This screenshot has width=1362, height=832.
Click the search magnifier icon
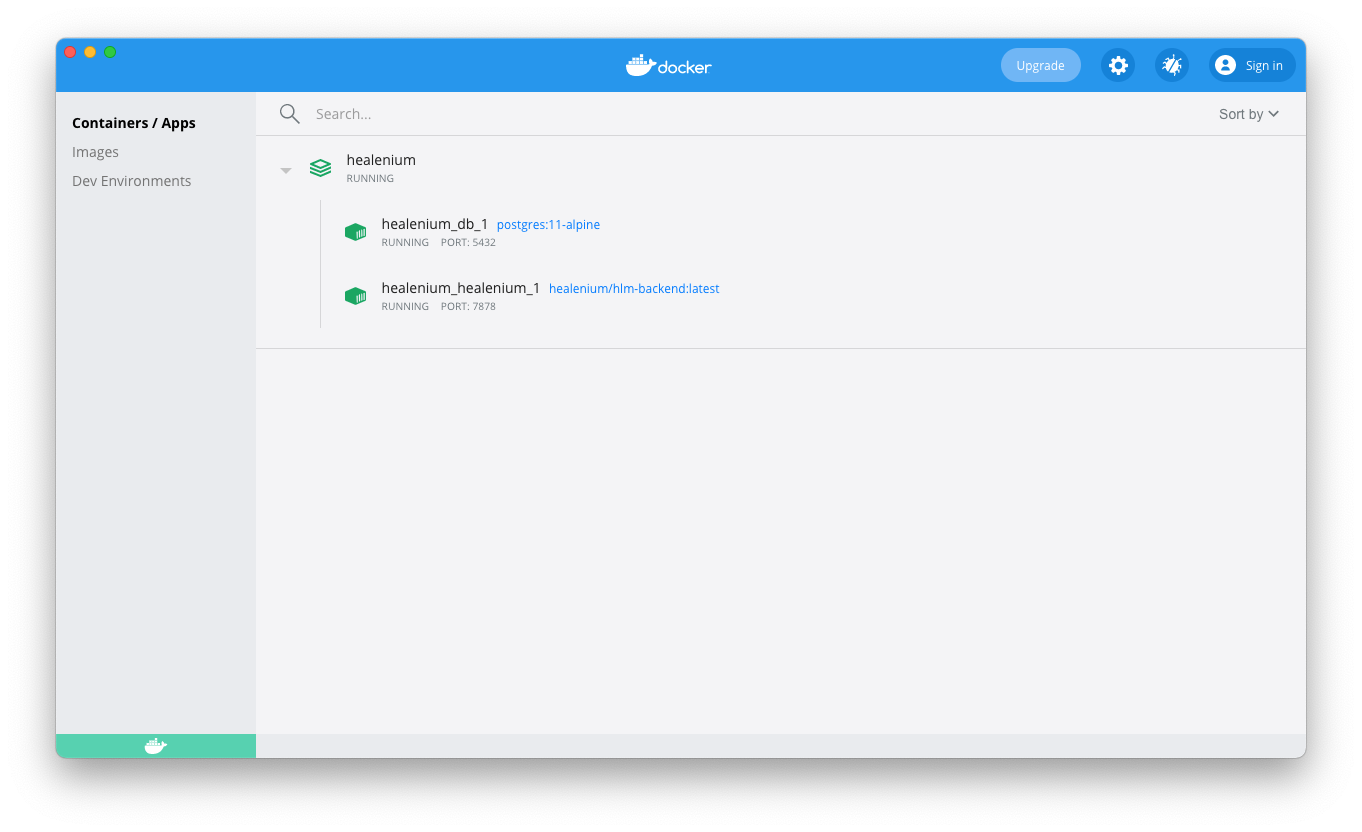click(x=289, y=113)
